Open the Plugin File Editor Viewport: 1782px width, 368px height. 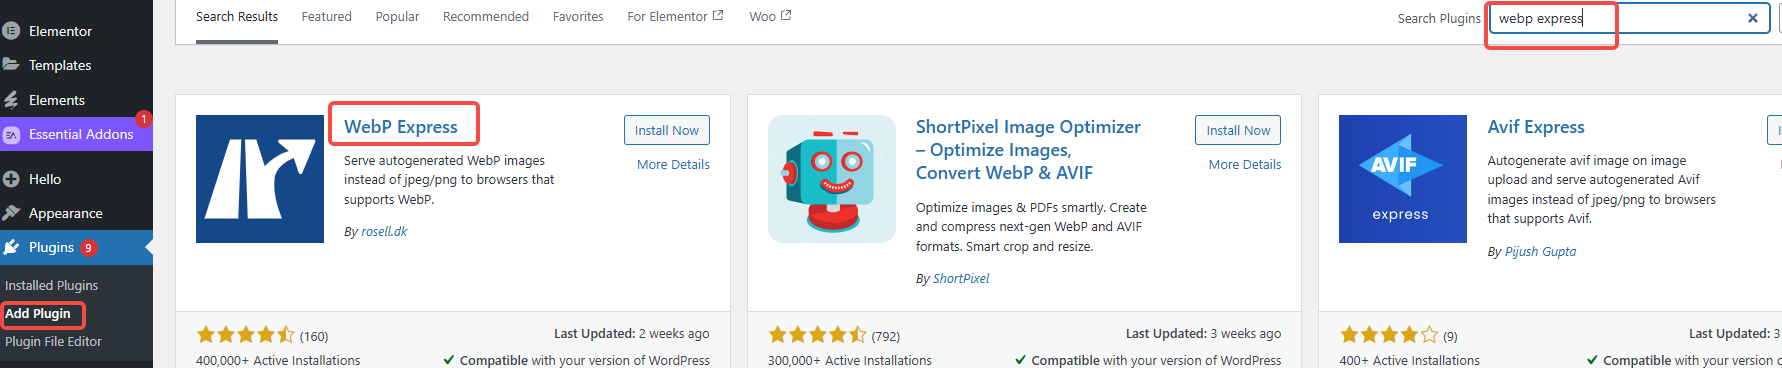click(53, 341)
